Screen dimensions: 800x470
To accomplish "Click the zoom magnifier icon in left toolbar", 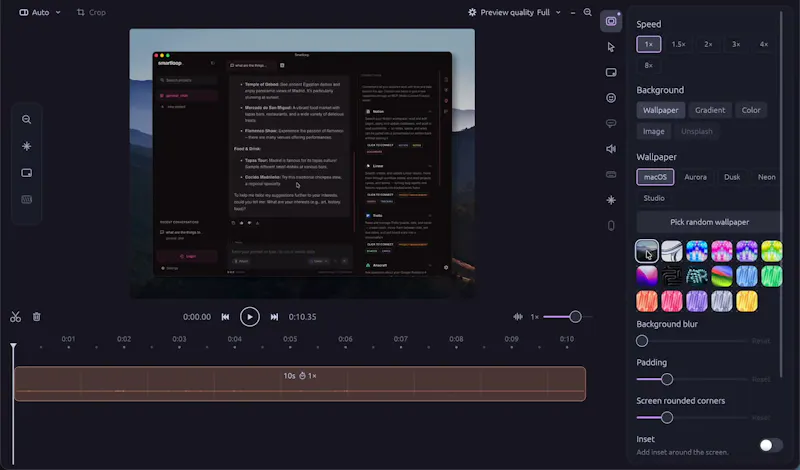I will 27,119.
